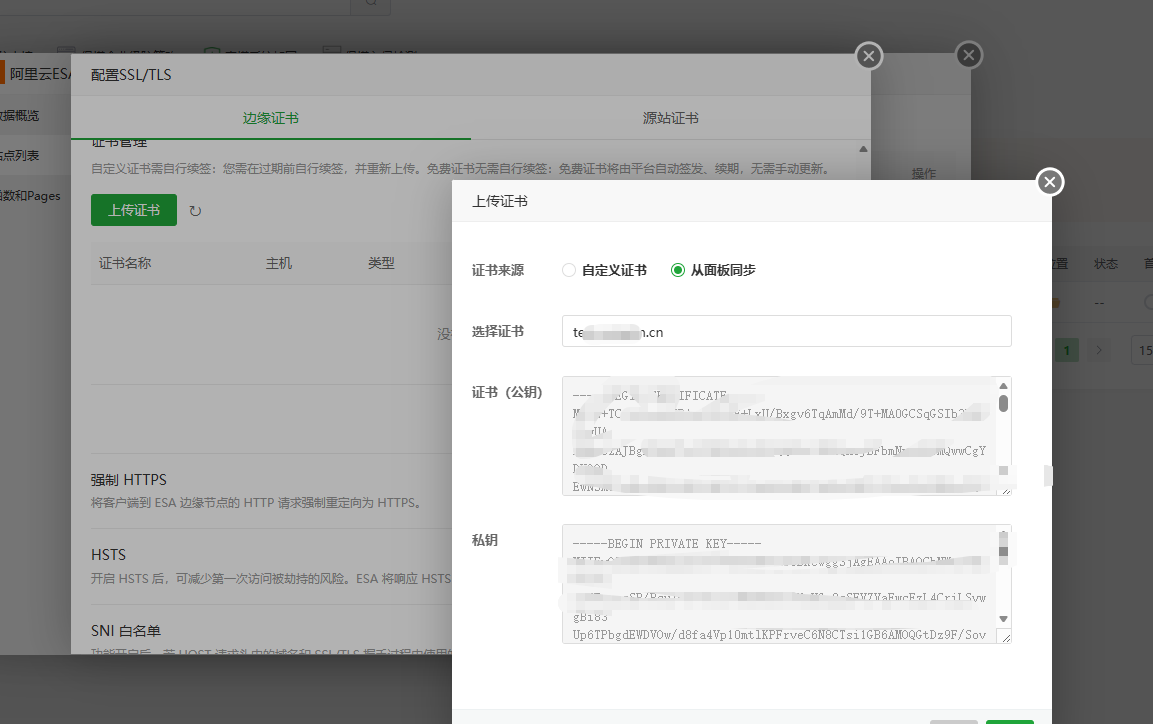Close the 上传证书 dialog with its X
This screenshot has width=1153, height=724.
click(1049, 182)
